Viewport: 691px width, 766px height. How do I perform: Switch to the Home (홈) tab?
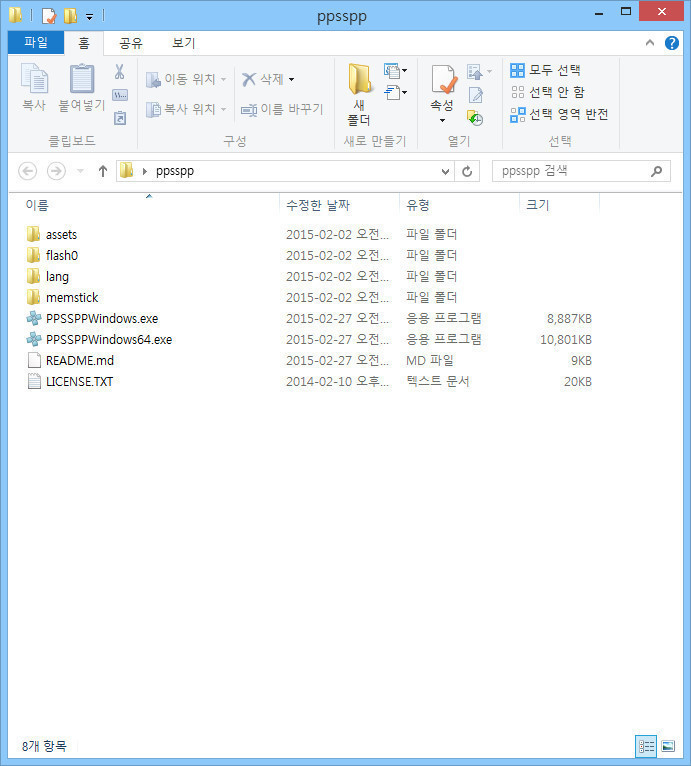pyautogui.click(x=84, y=43)
